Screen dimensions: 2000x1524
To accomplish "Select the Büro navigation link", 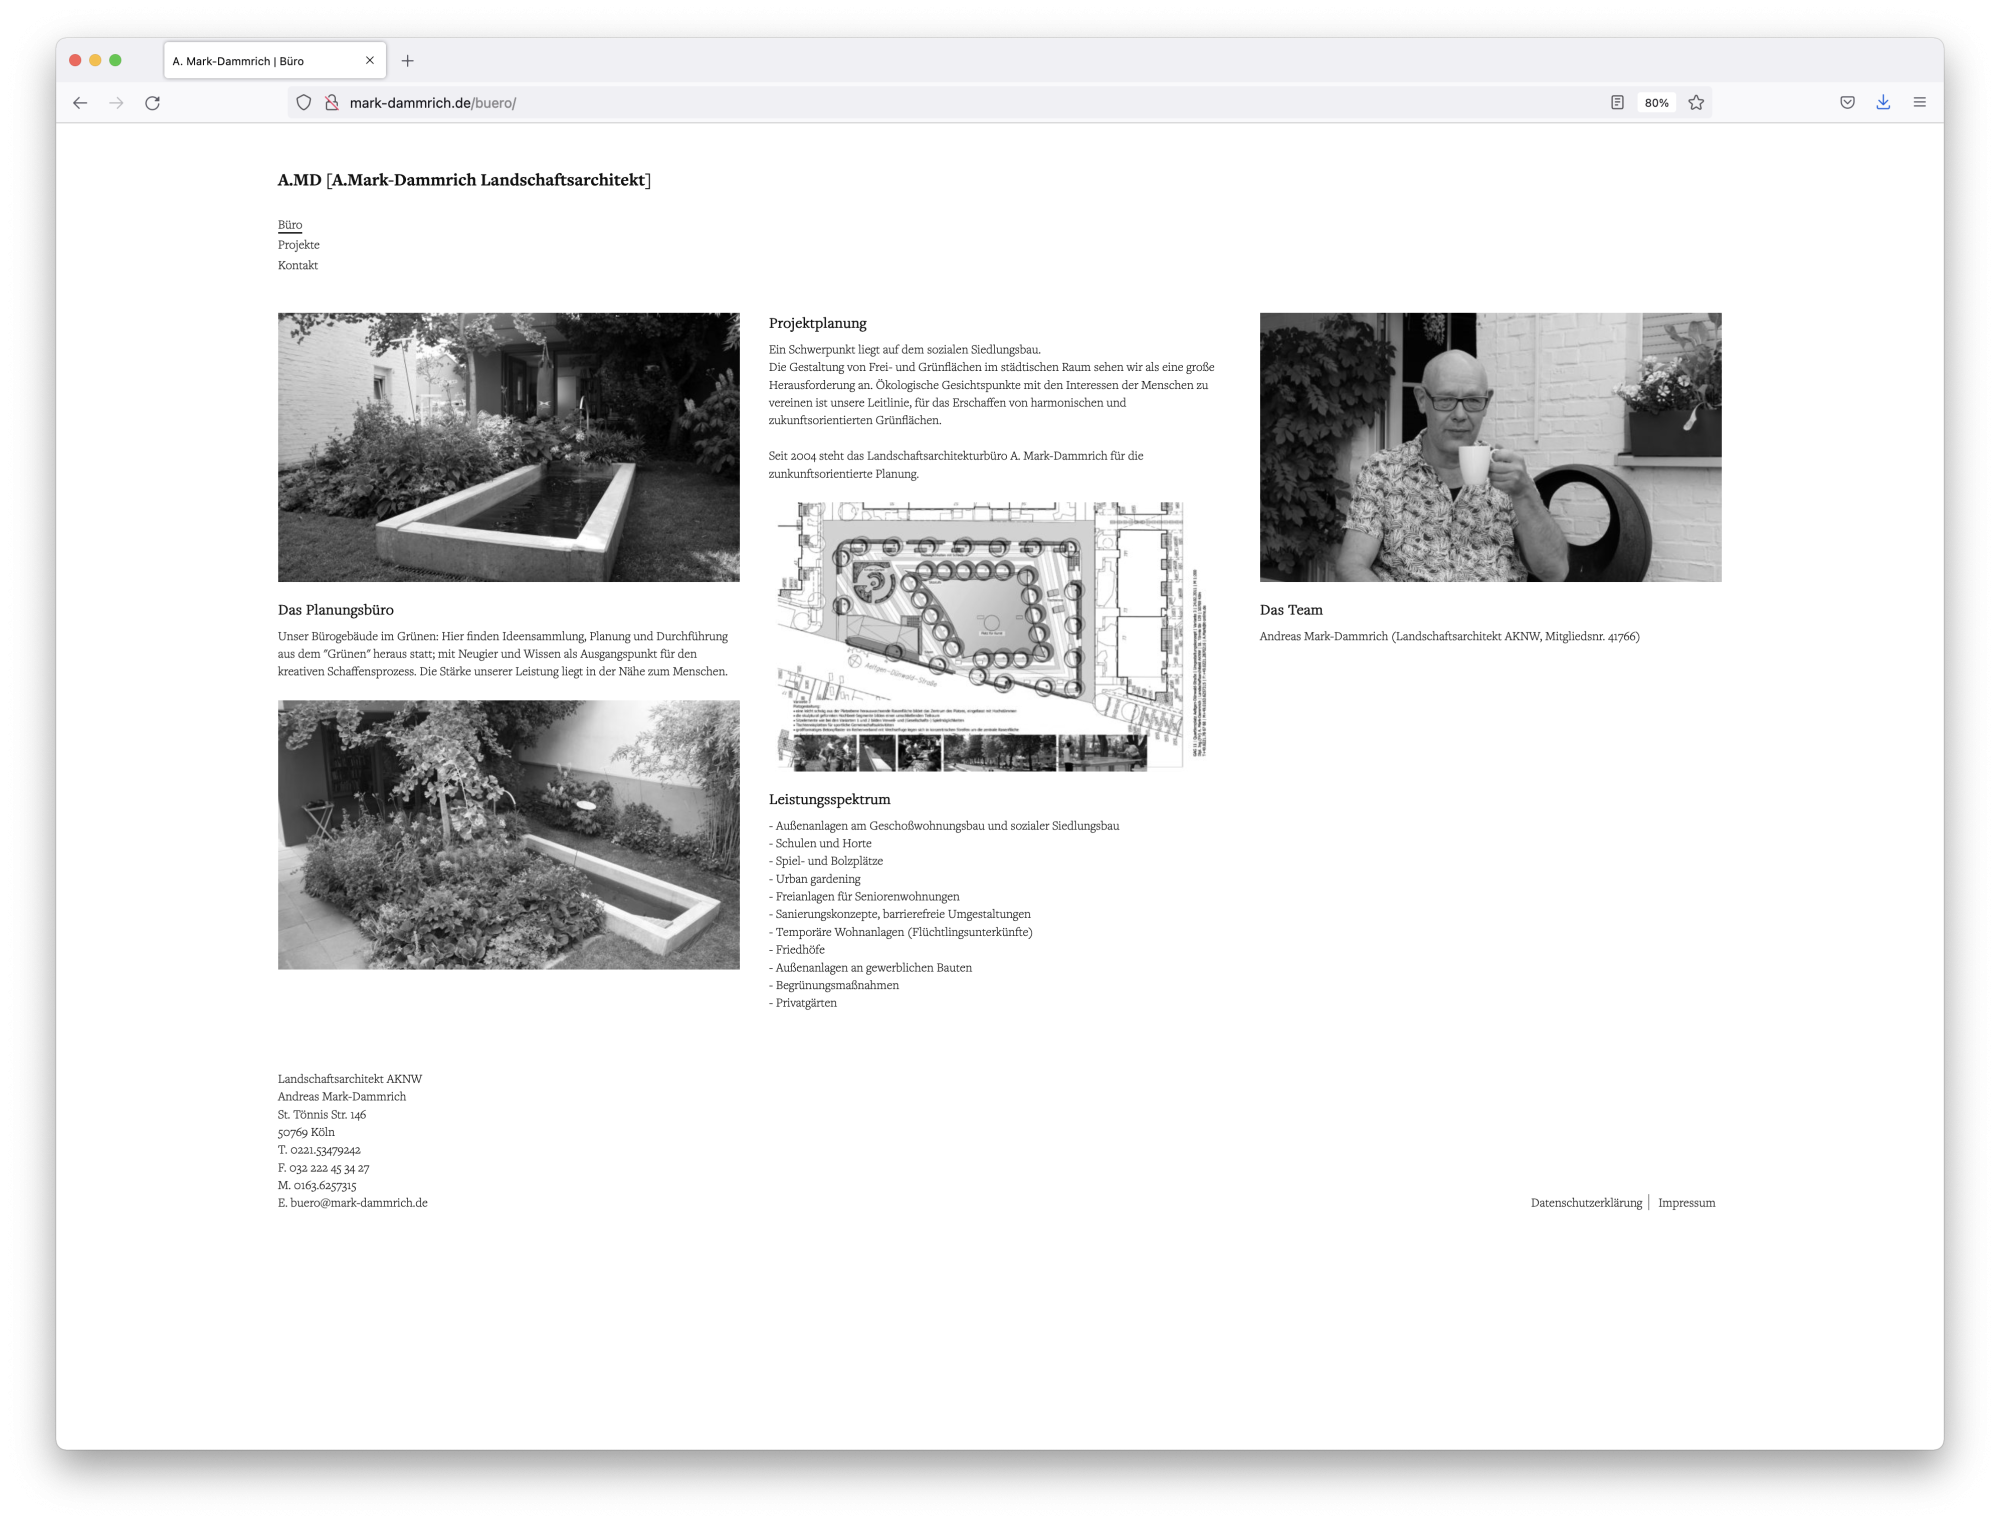I will [x=289, y=225].
